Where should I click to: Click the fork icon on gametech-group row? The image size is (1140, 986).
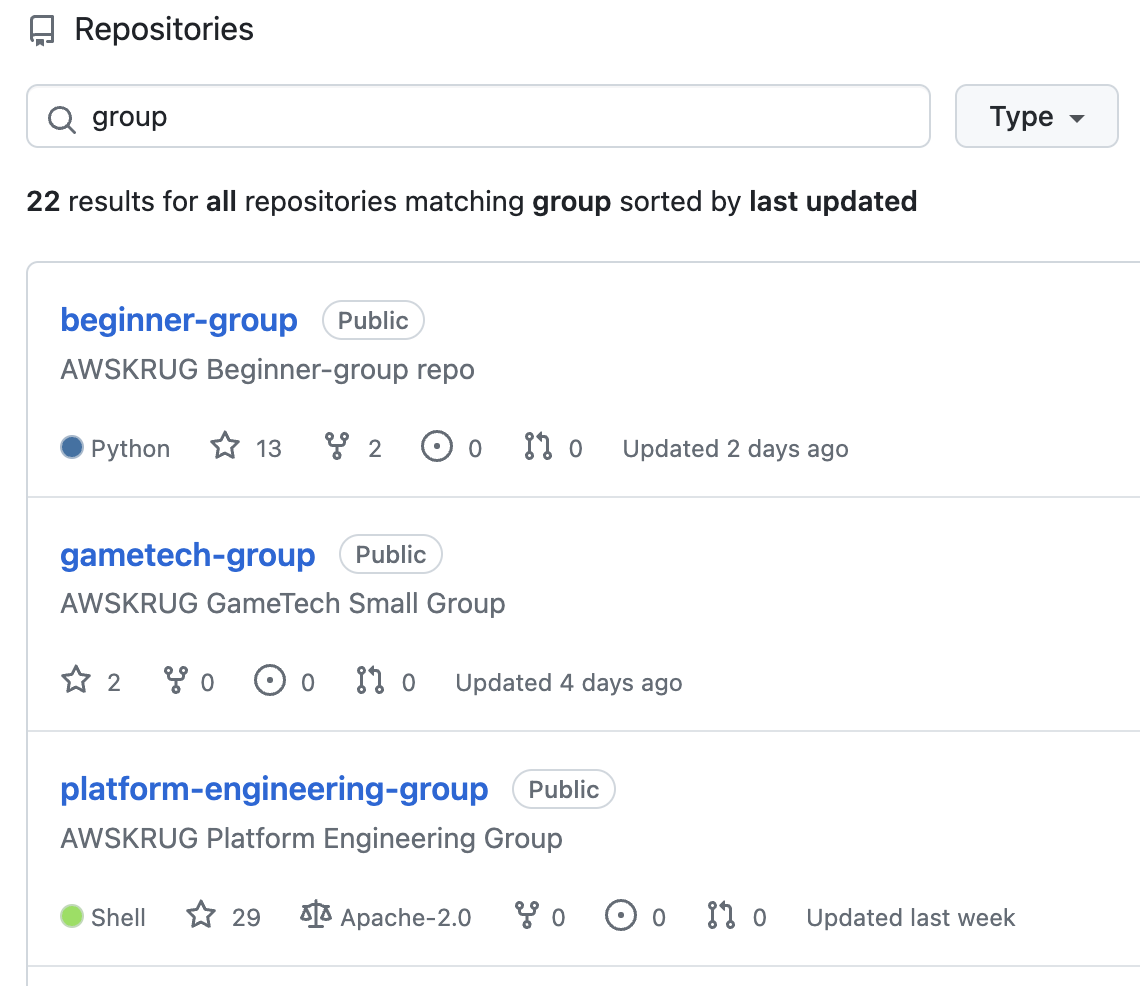click(176, 681)
